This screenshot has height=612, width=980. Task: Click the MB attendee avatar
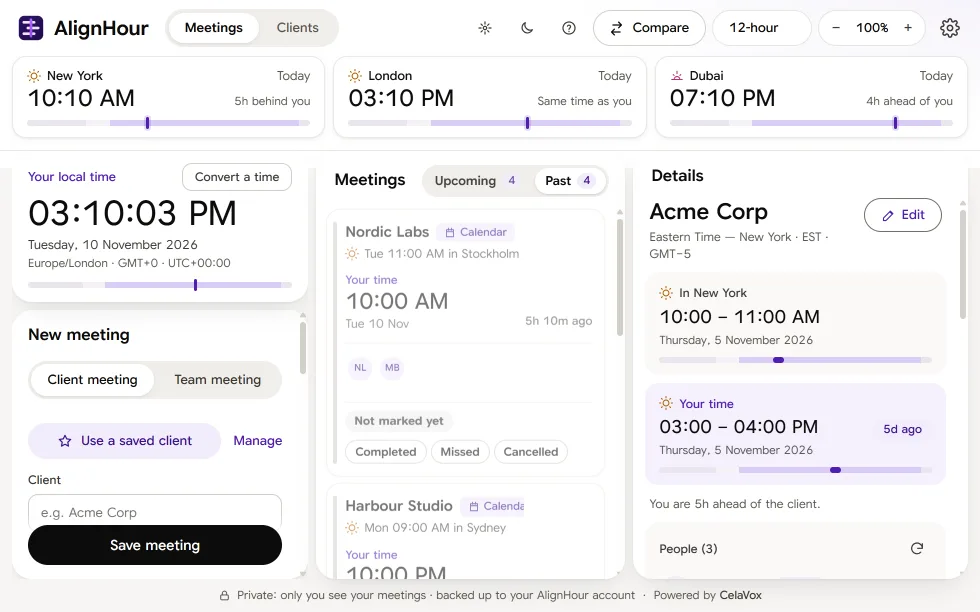392,368
